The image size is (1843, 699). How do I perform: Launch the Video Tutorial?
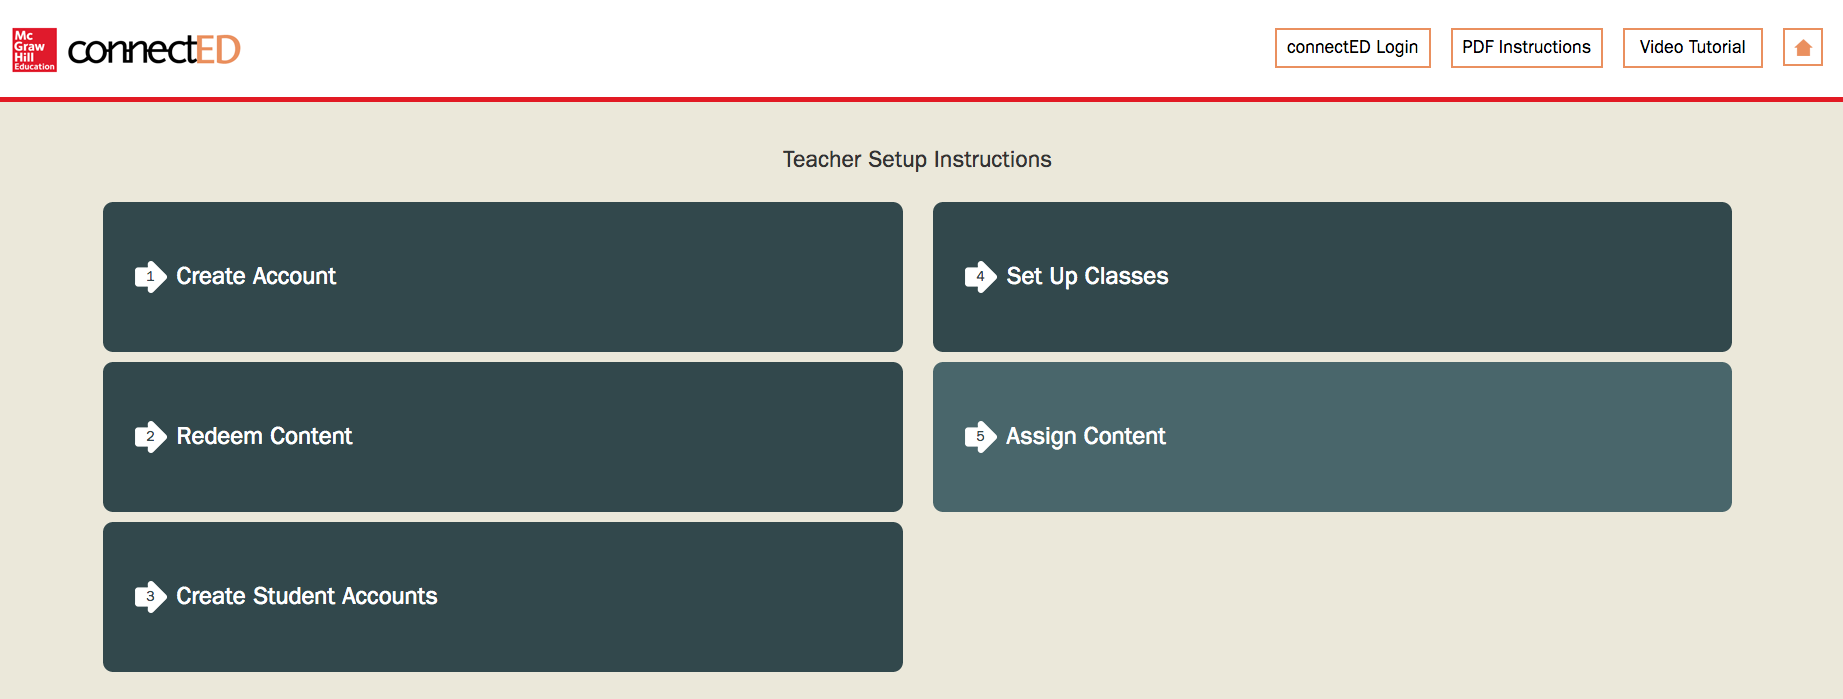pos(1692,48)
